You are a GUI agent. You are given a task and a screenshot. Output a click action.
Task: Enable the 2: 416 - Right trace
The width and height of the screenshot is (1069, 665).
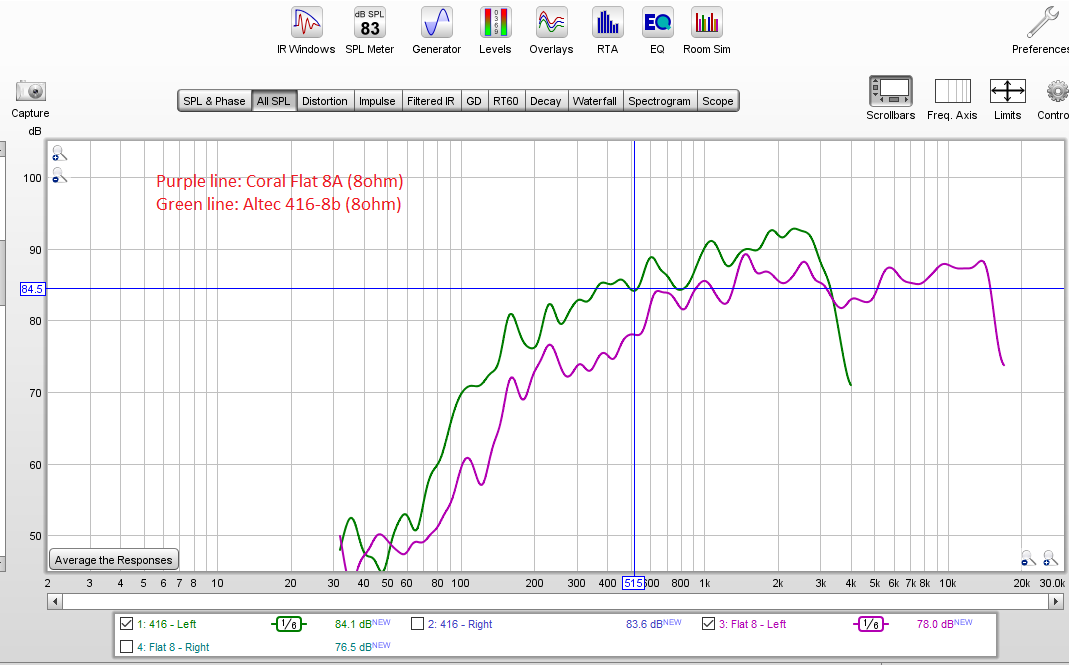417,623
